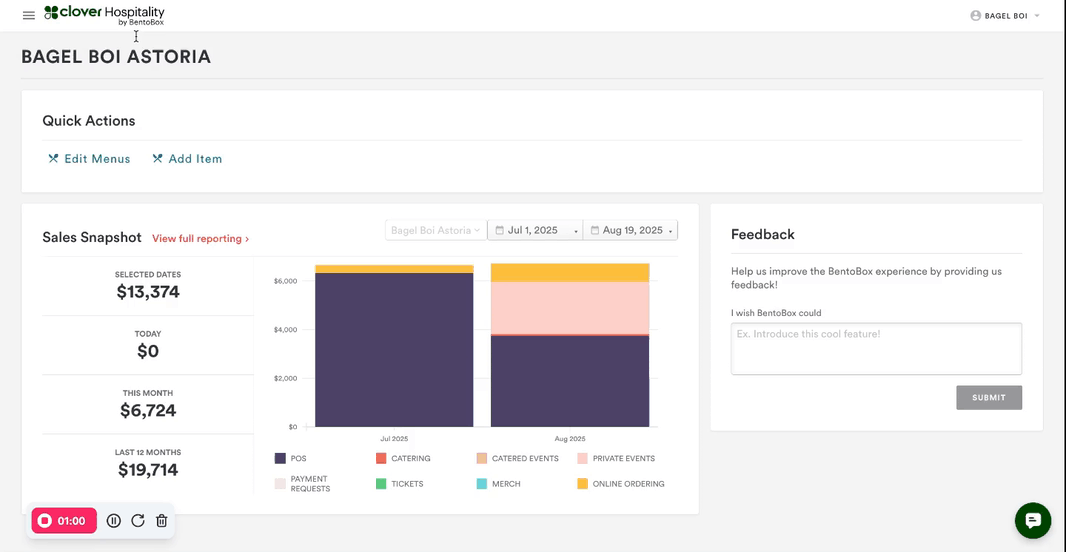1066x552 pixels.
Task: Select the Today $0 value
Action: click(x=148, y=351)
